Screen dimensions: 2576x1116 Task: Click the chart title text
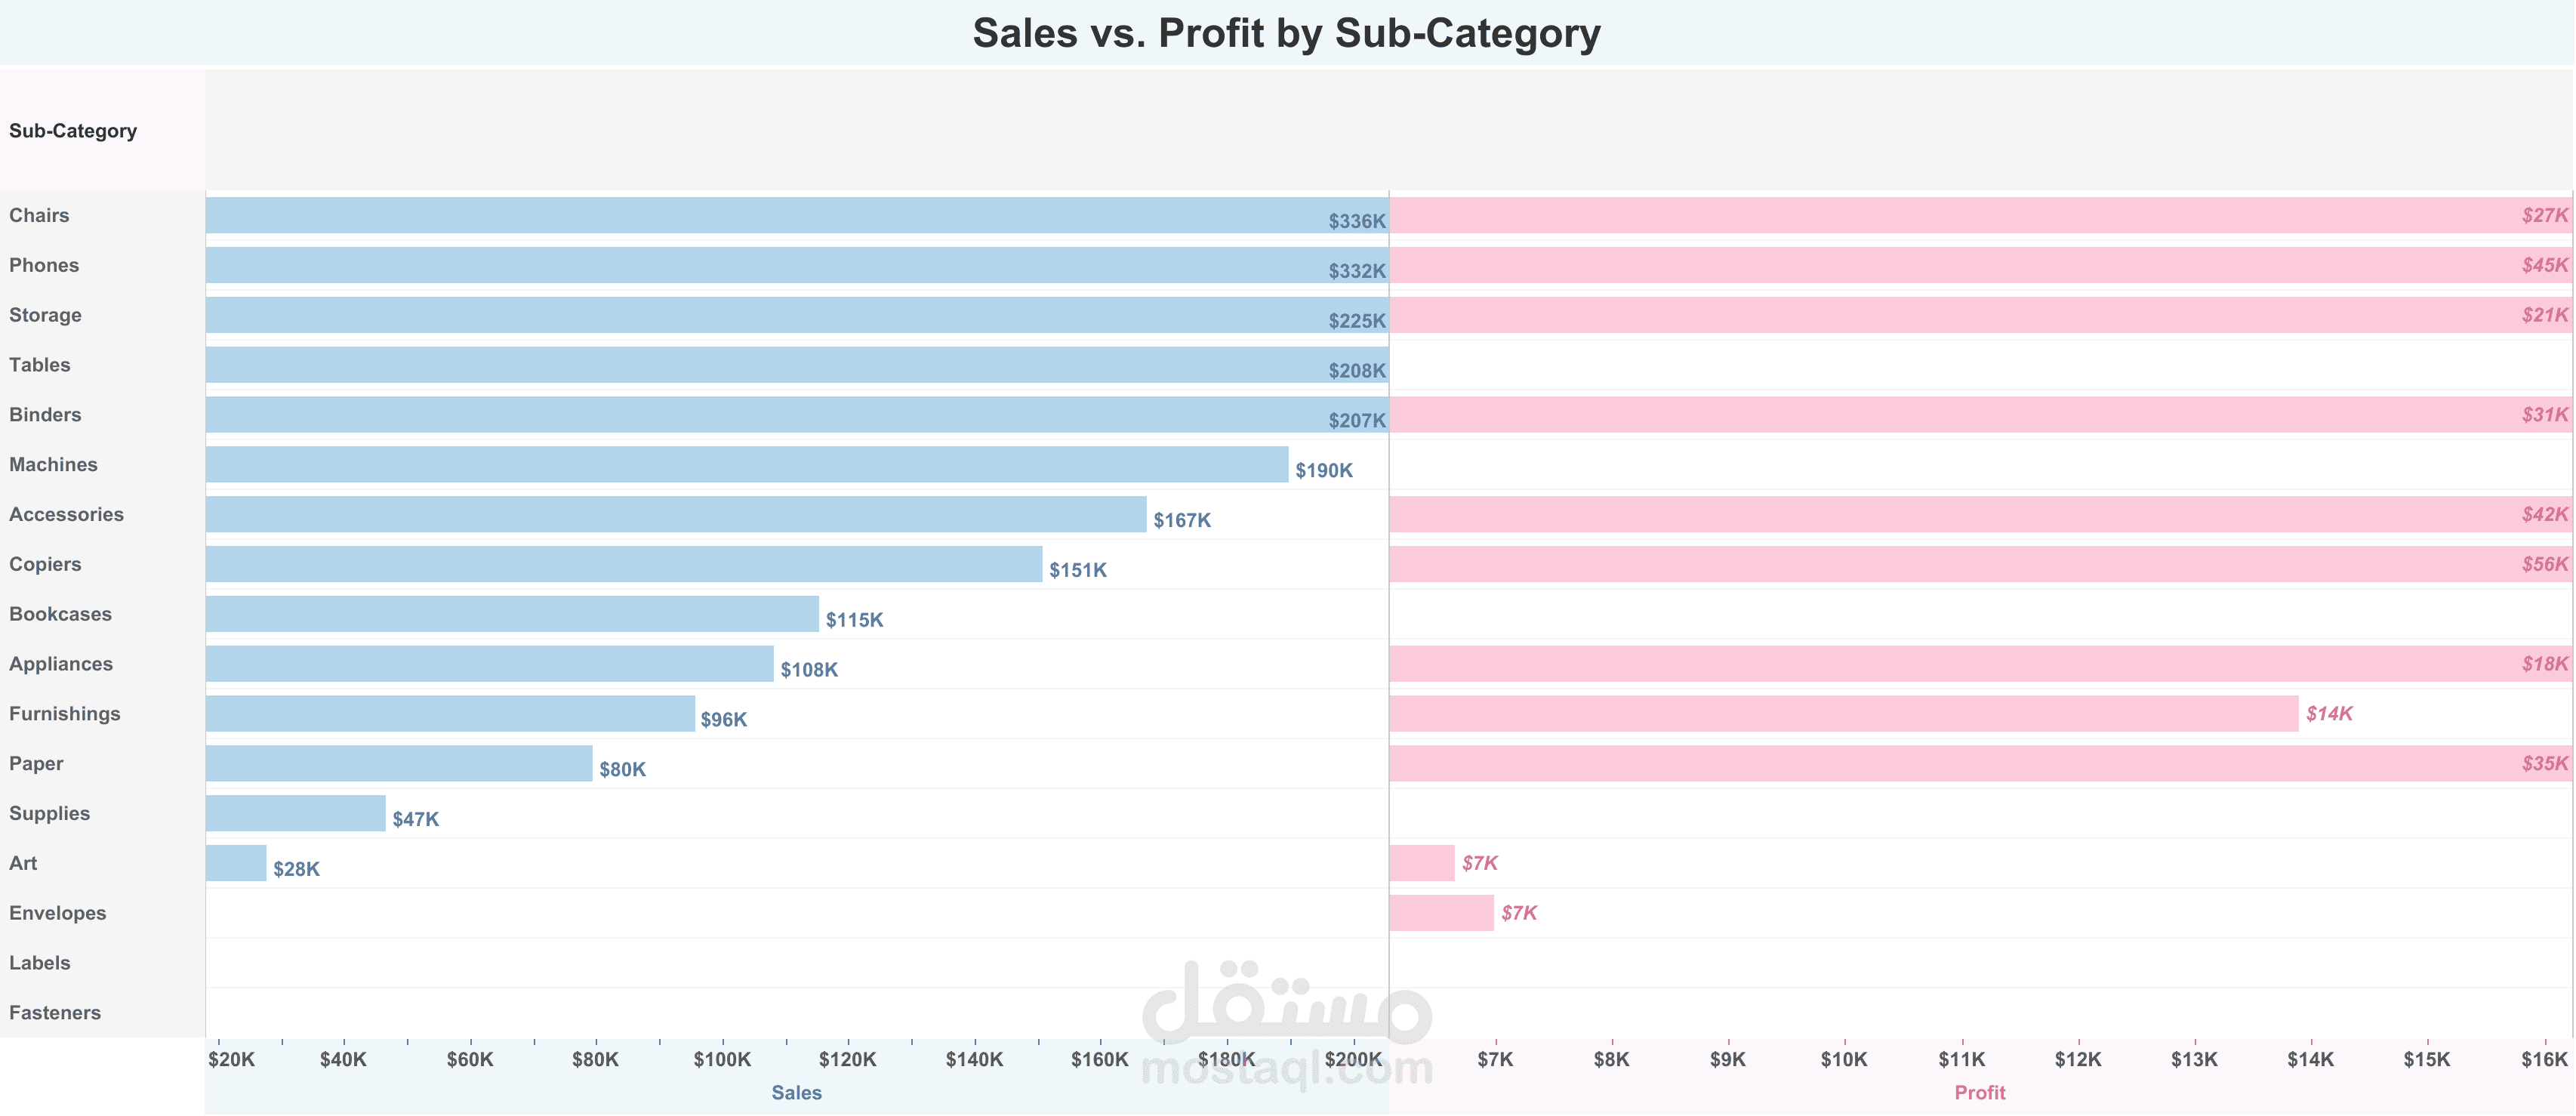[x=1287, y=33]
